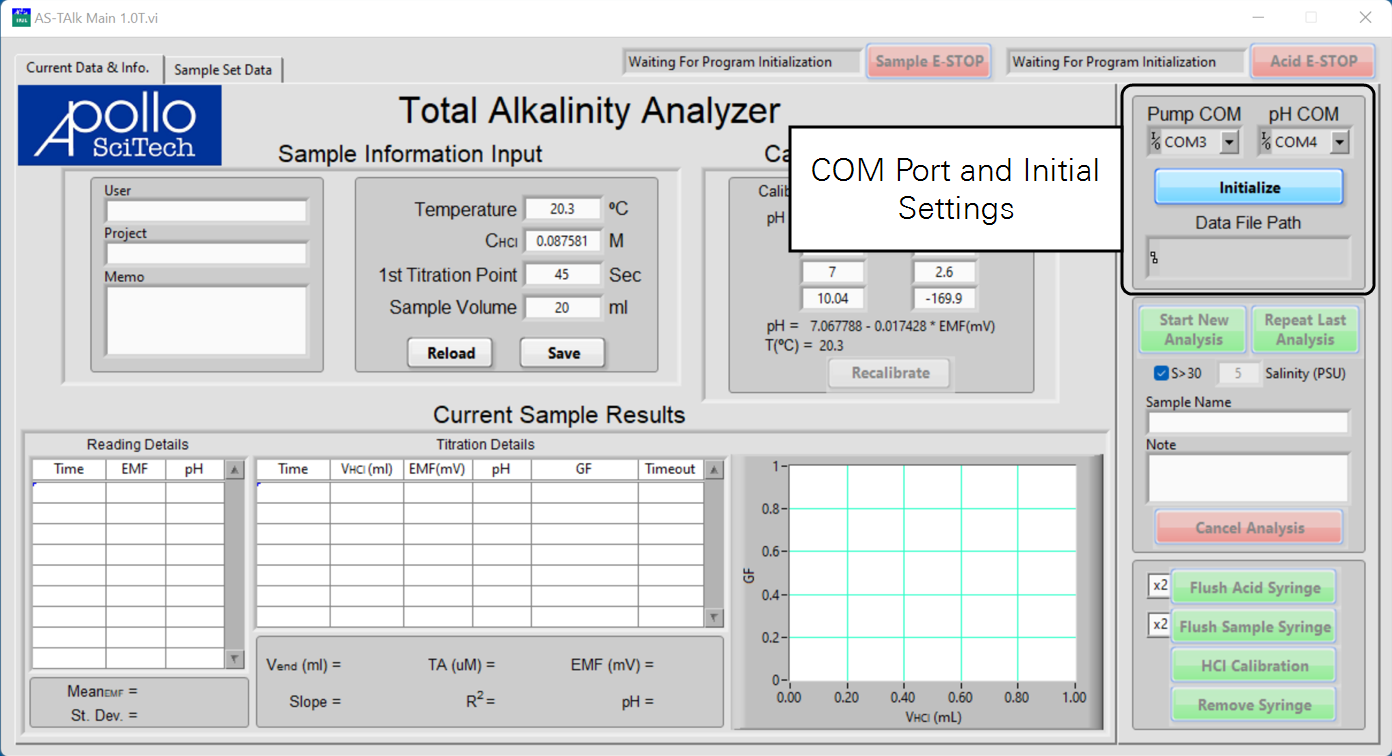This screenshot has height=756, width=1392.
Task: Hit the Sample E-STOP button
Action: tap(929, 61)
